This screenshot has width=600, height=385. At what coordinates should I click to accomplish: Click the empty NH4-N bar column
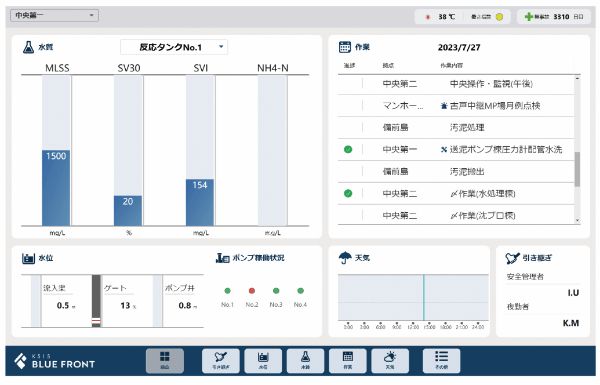point(272,150)
